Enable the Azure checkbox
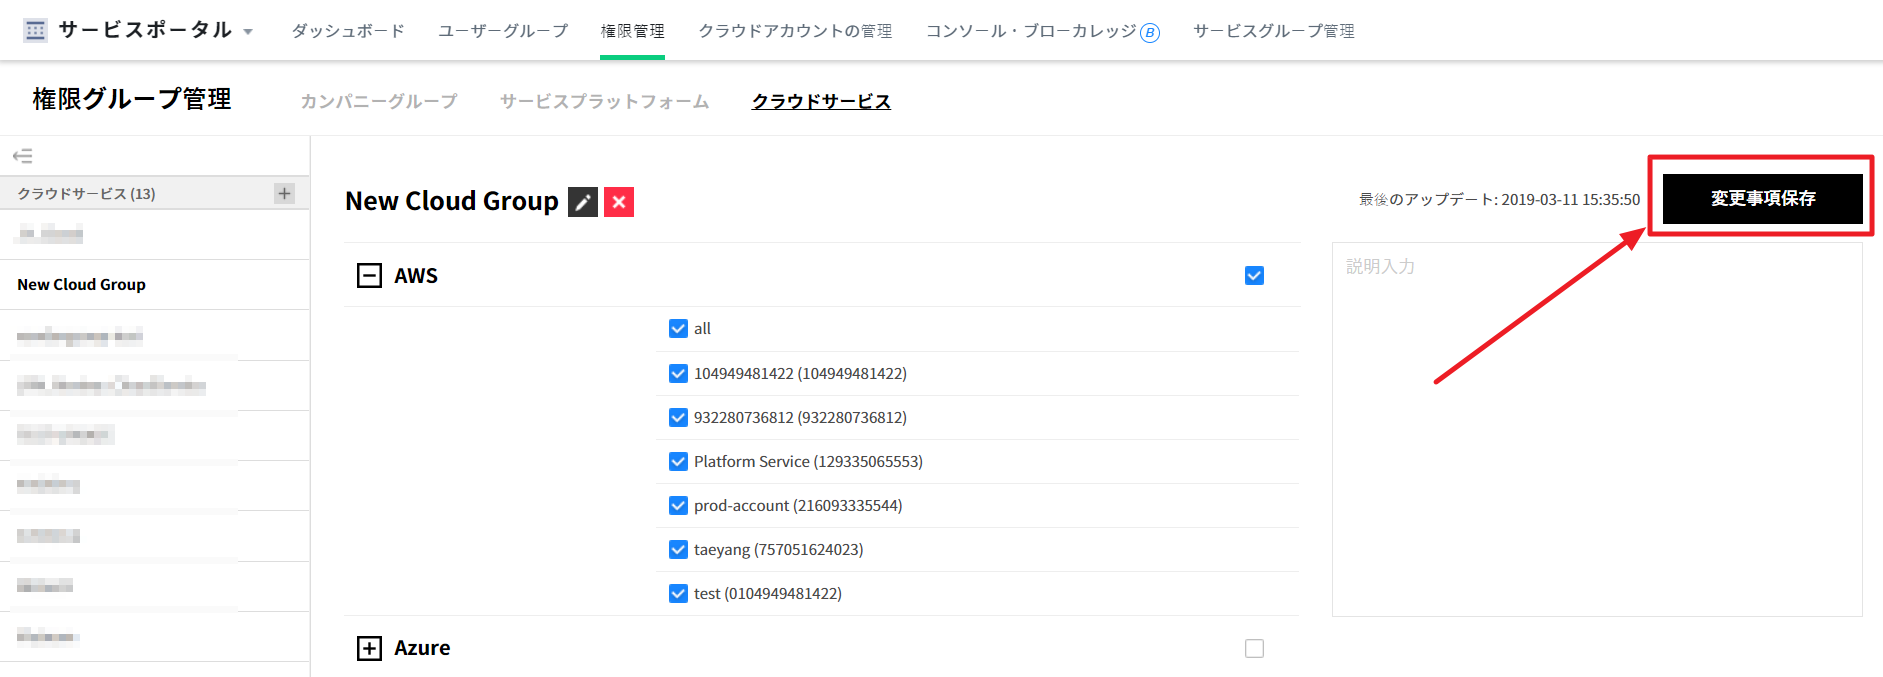1883x677 pixels. tap(1254, 648)
